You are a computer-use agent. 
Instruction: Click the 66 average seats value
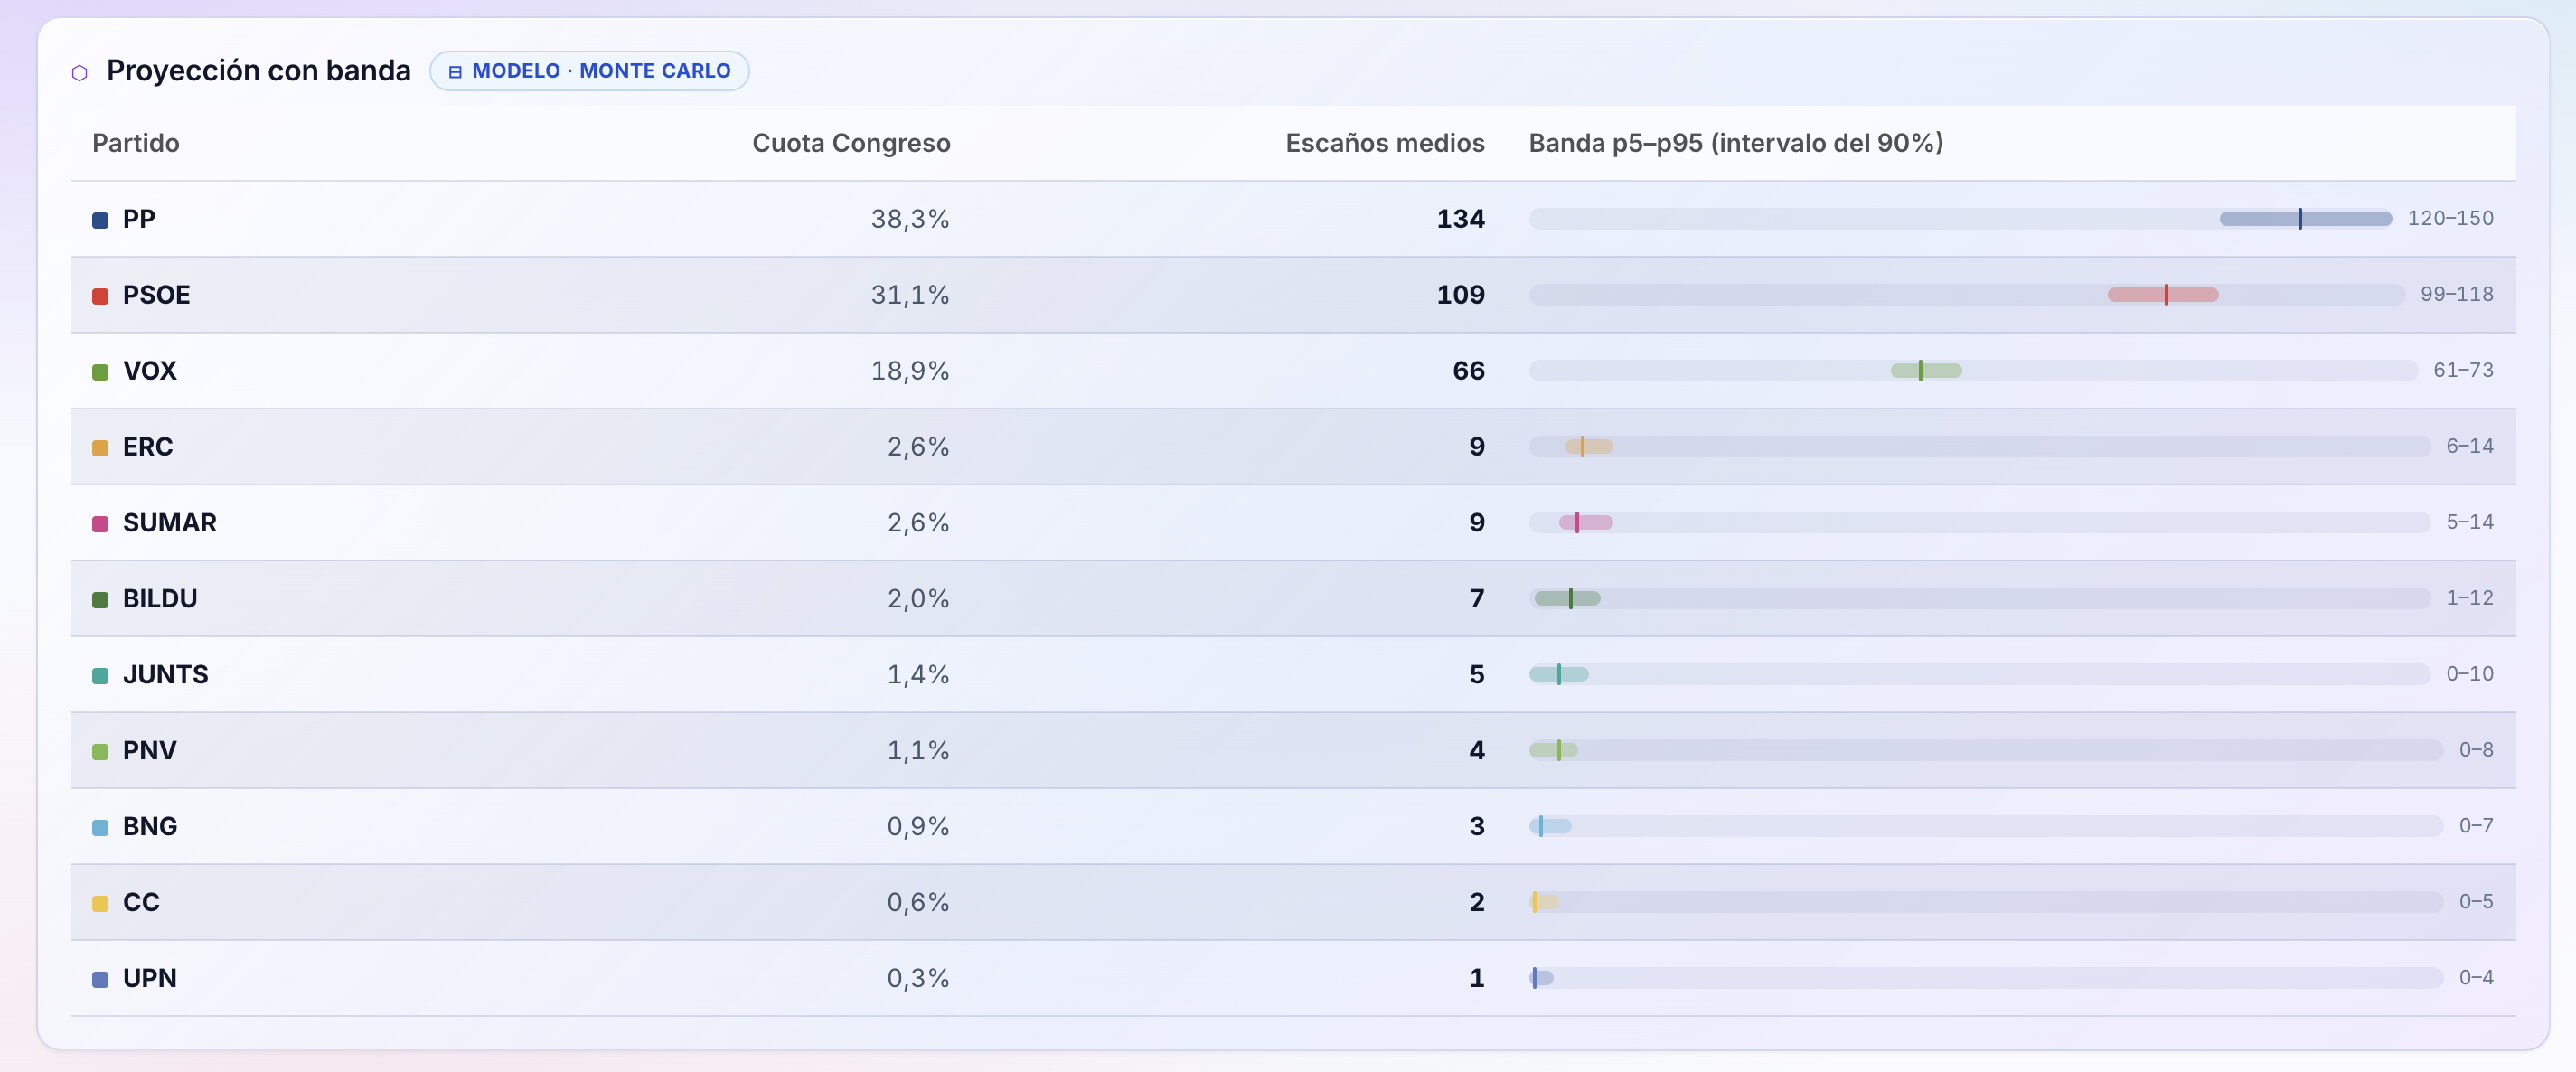[x=1468, y=371]
